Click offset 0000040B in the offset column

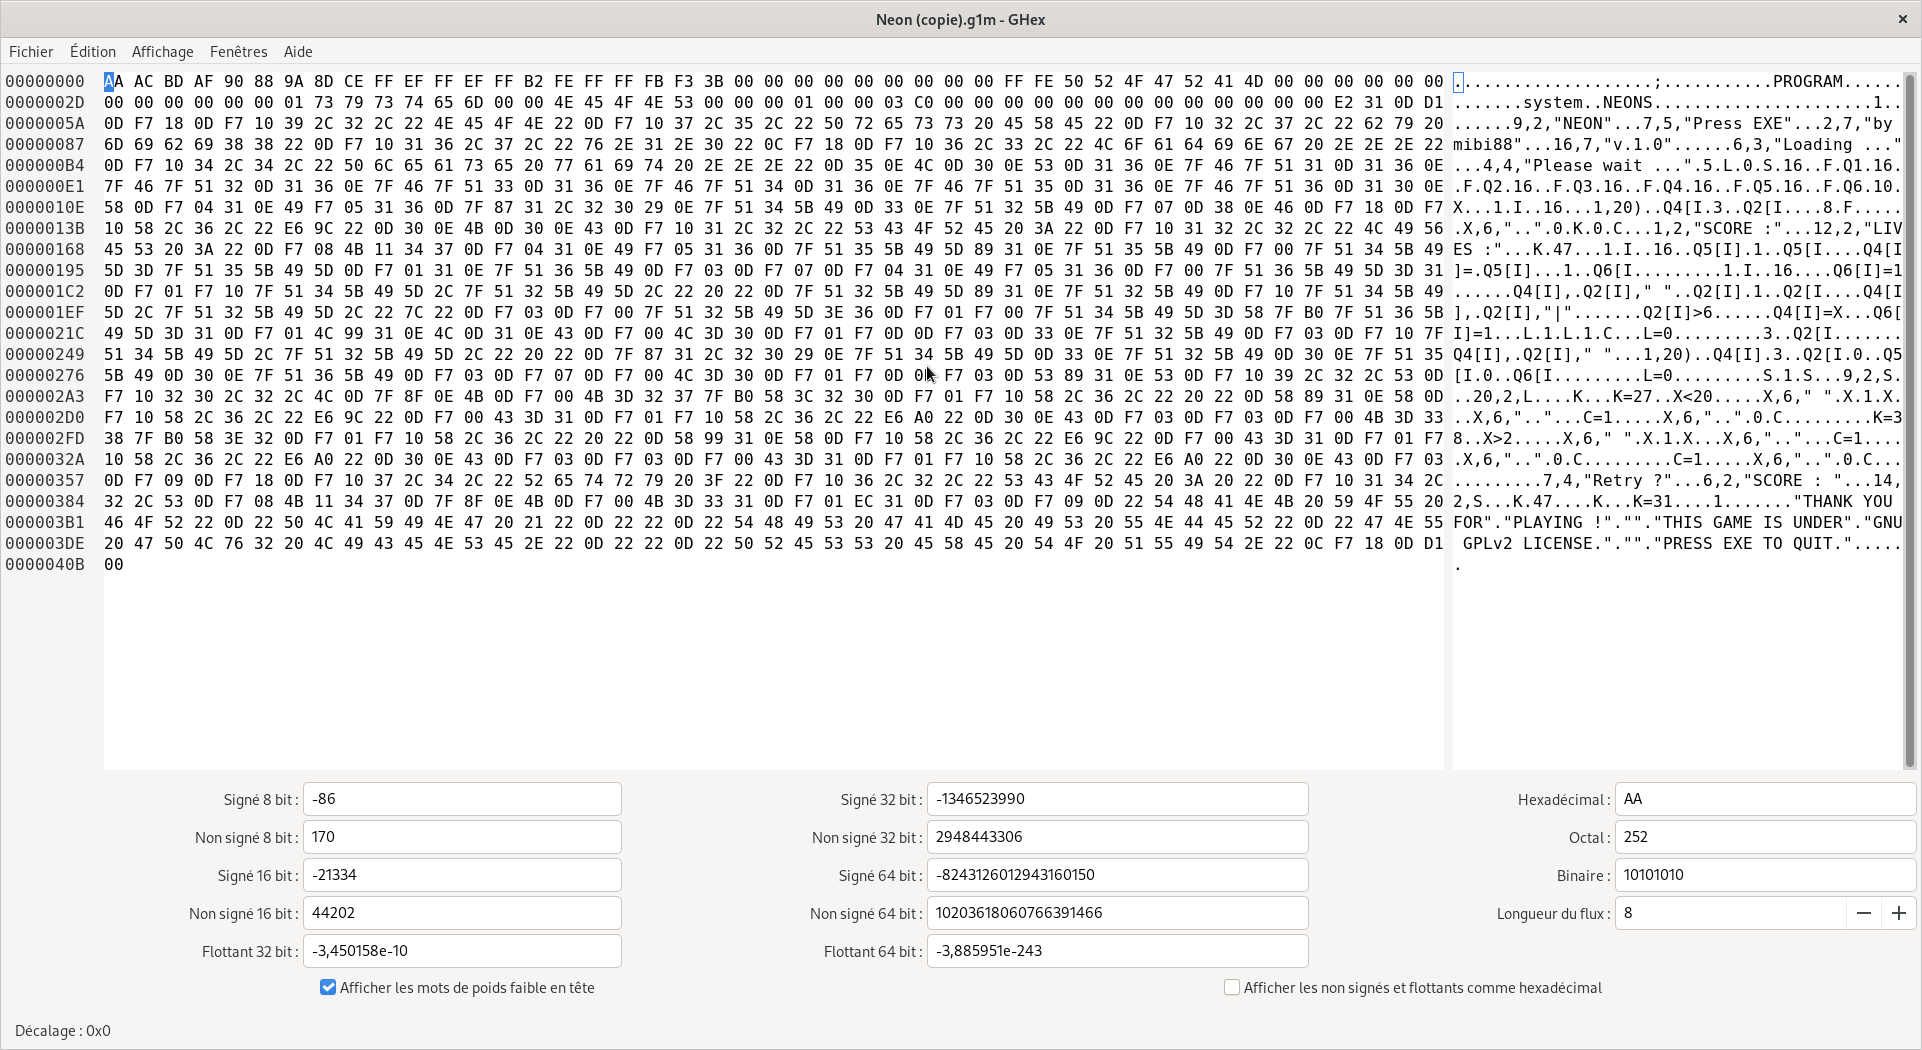(45, 565)
